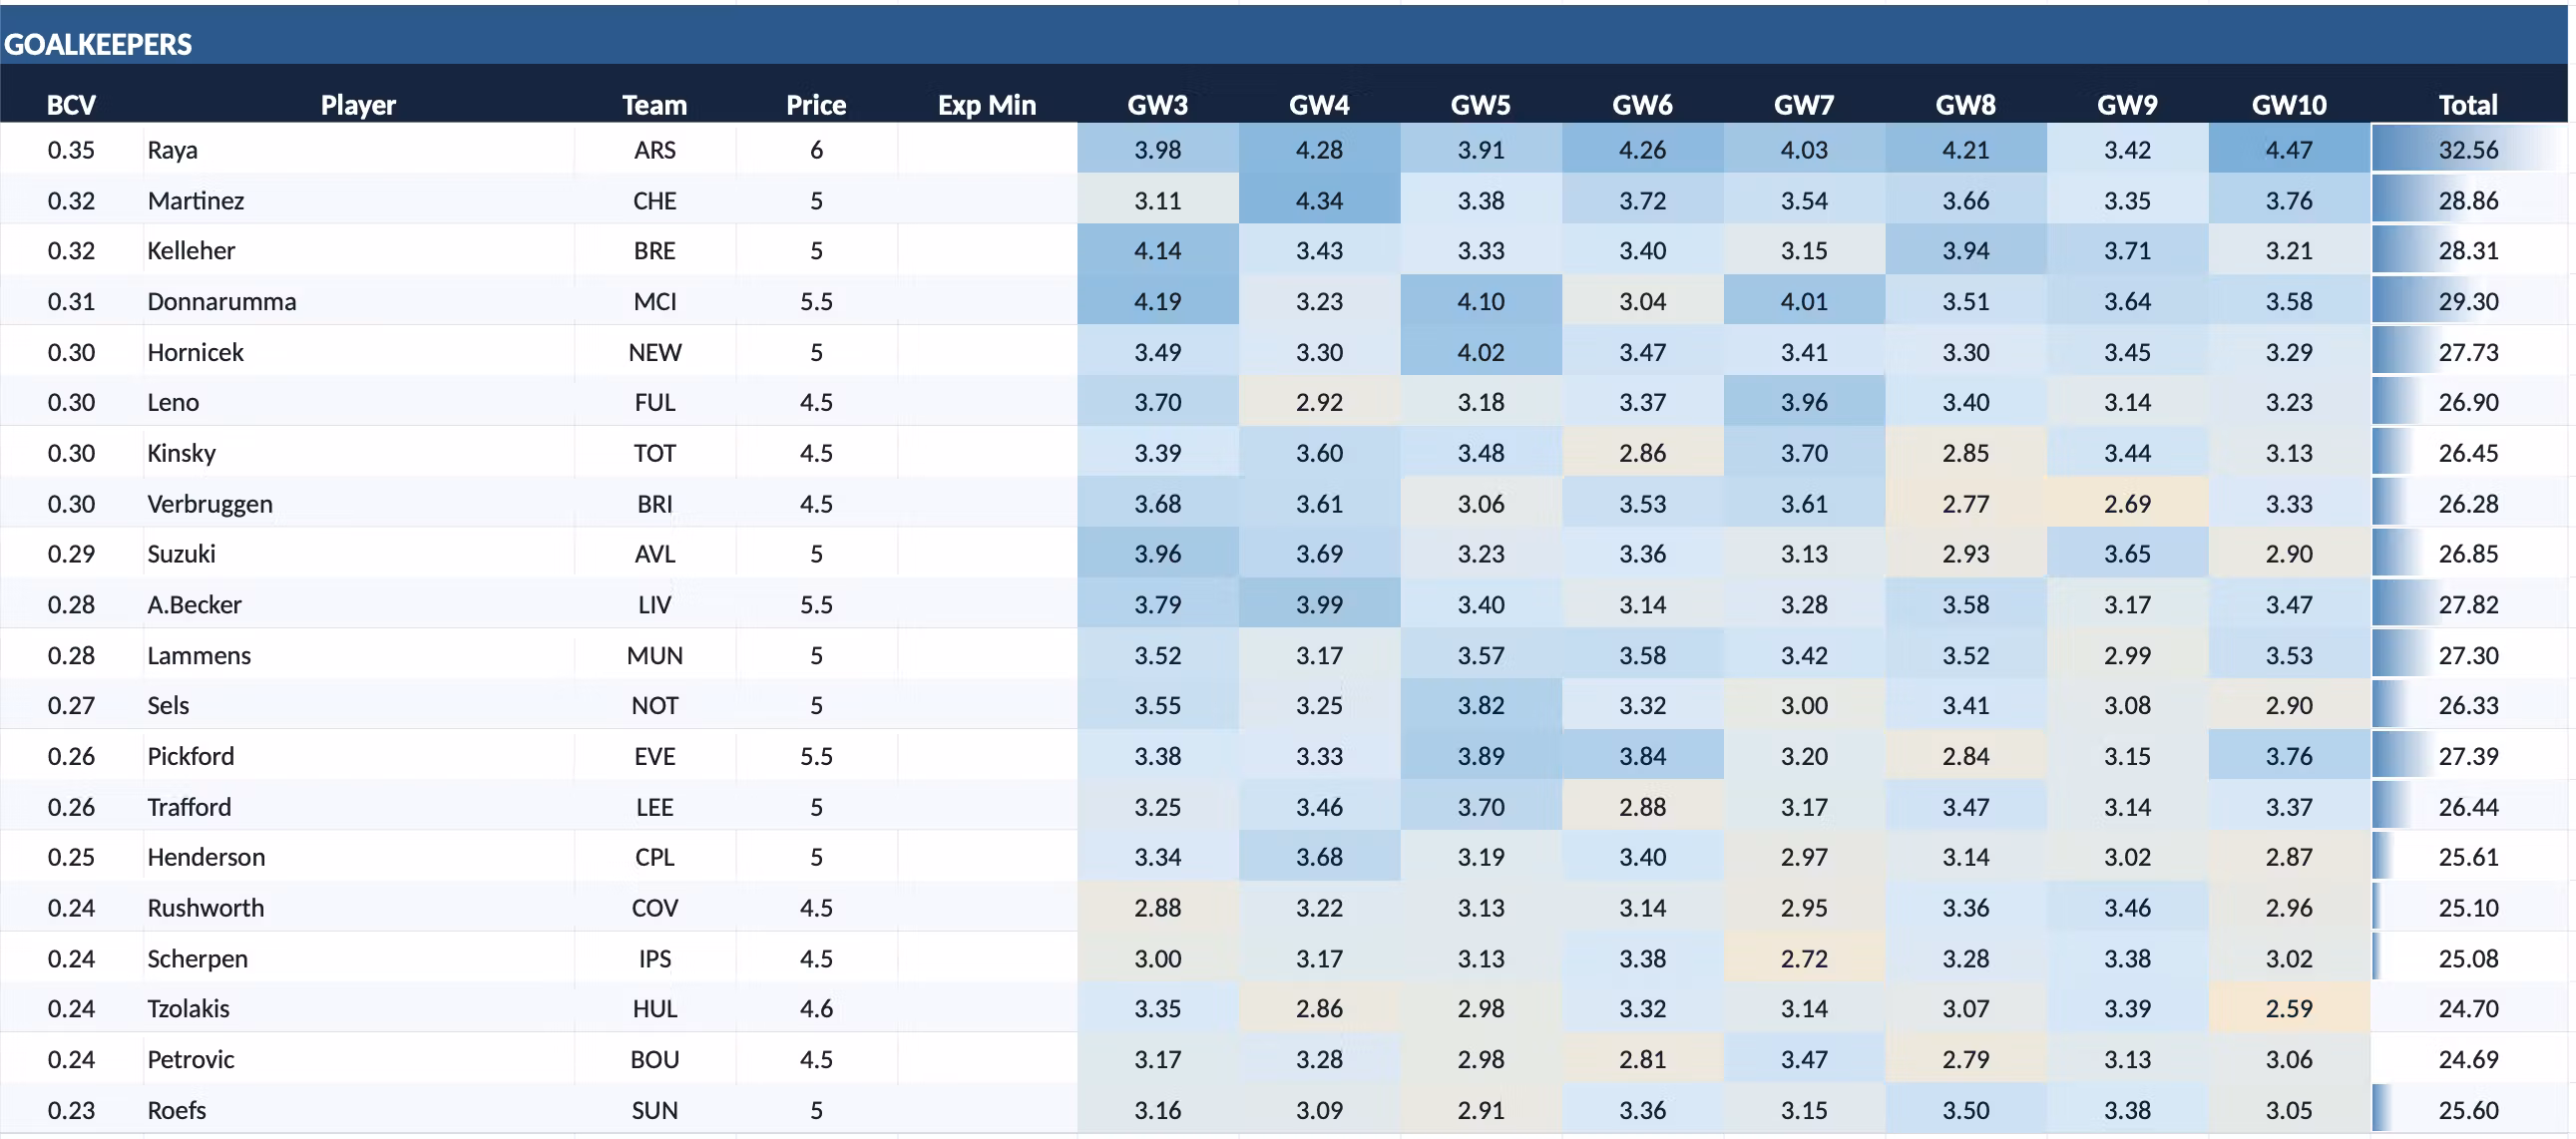2576x1139 pixels.
Task: Select Raya's total value 32.56
Action: pos(2468,149)
